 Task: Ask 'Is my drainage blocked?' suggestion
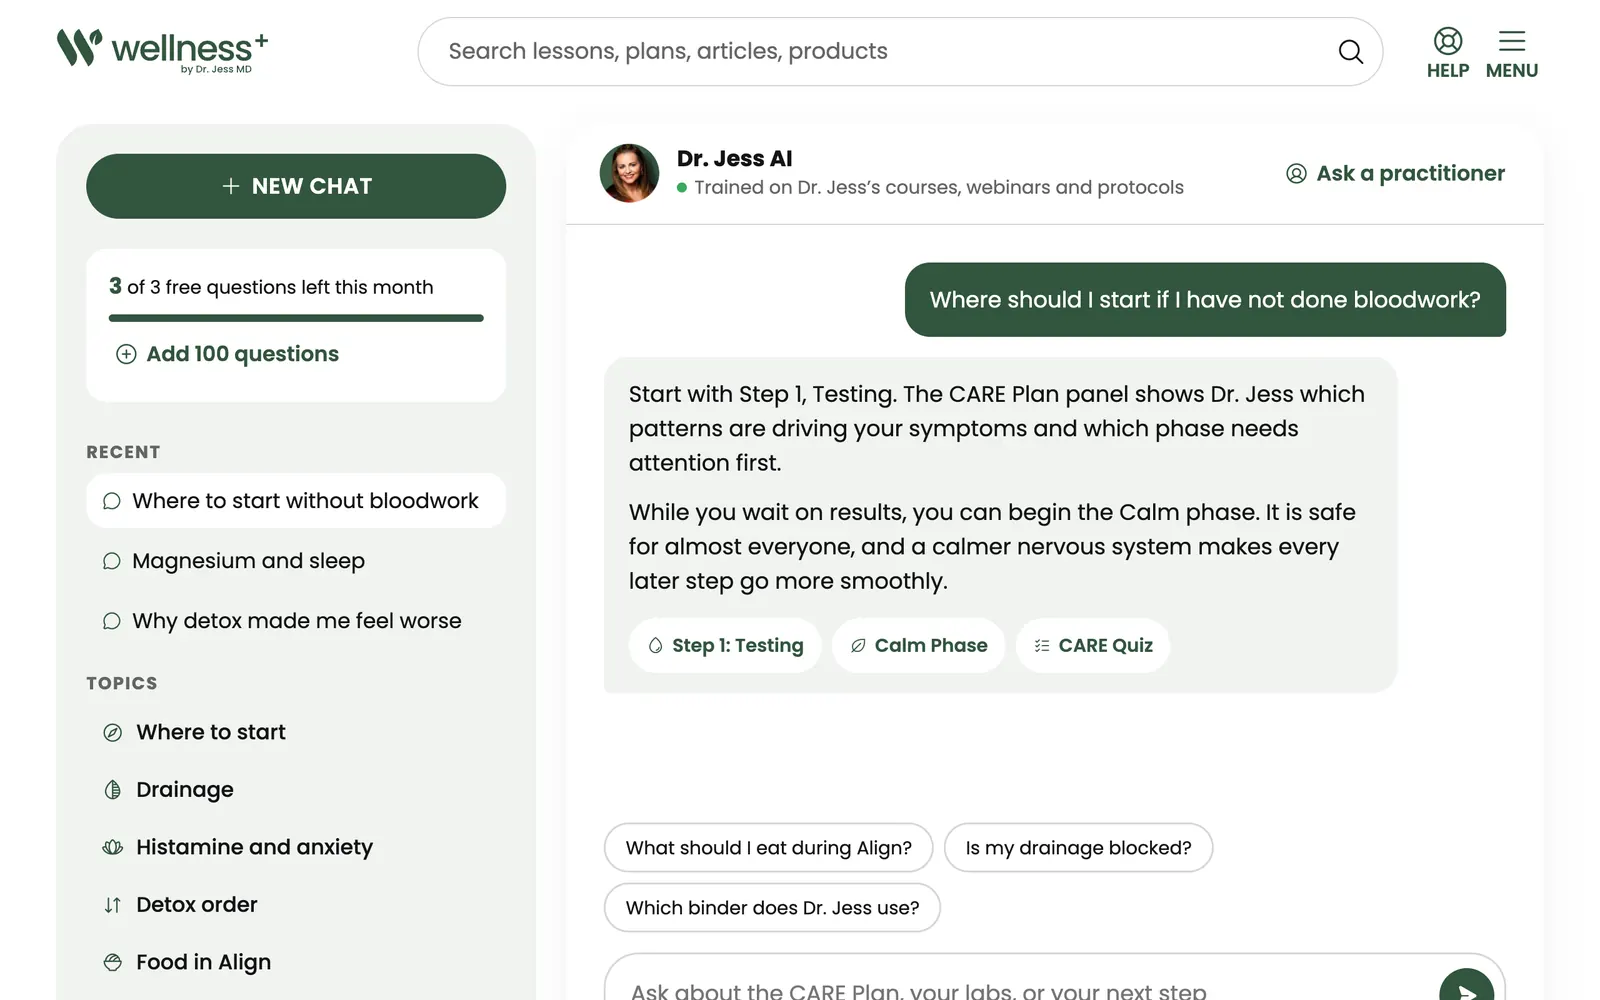click(1078, 848)
